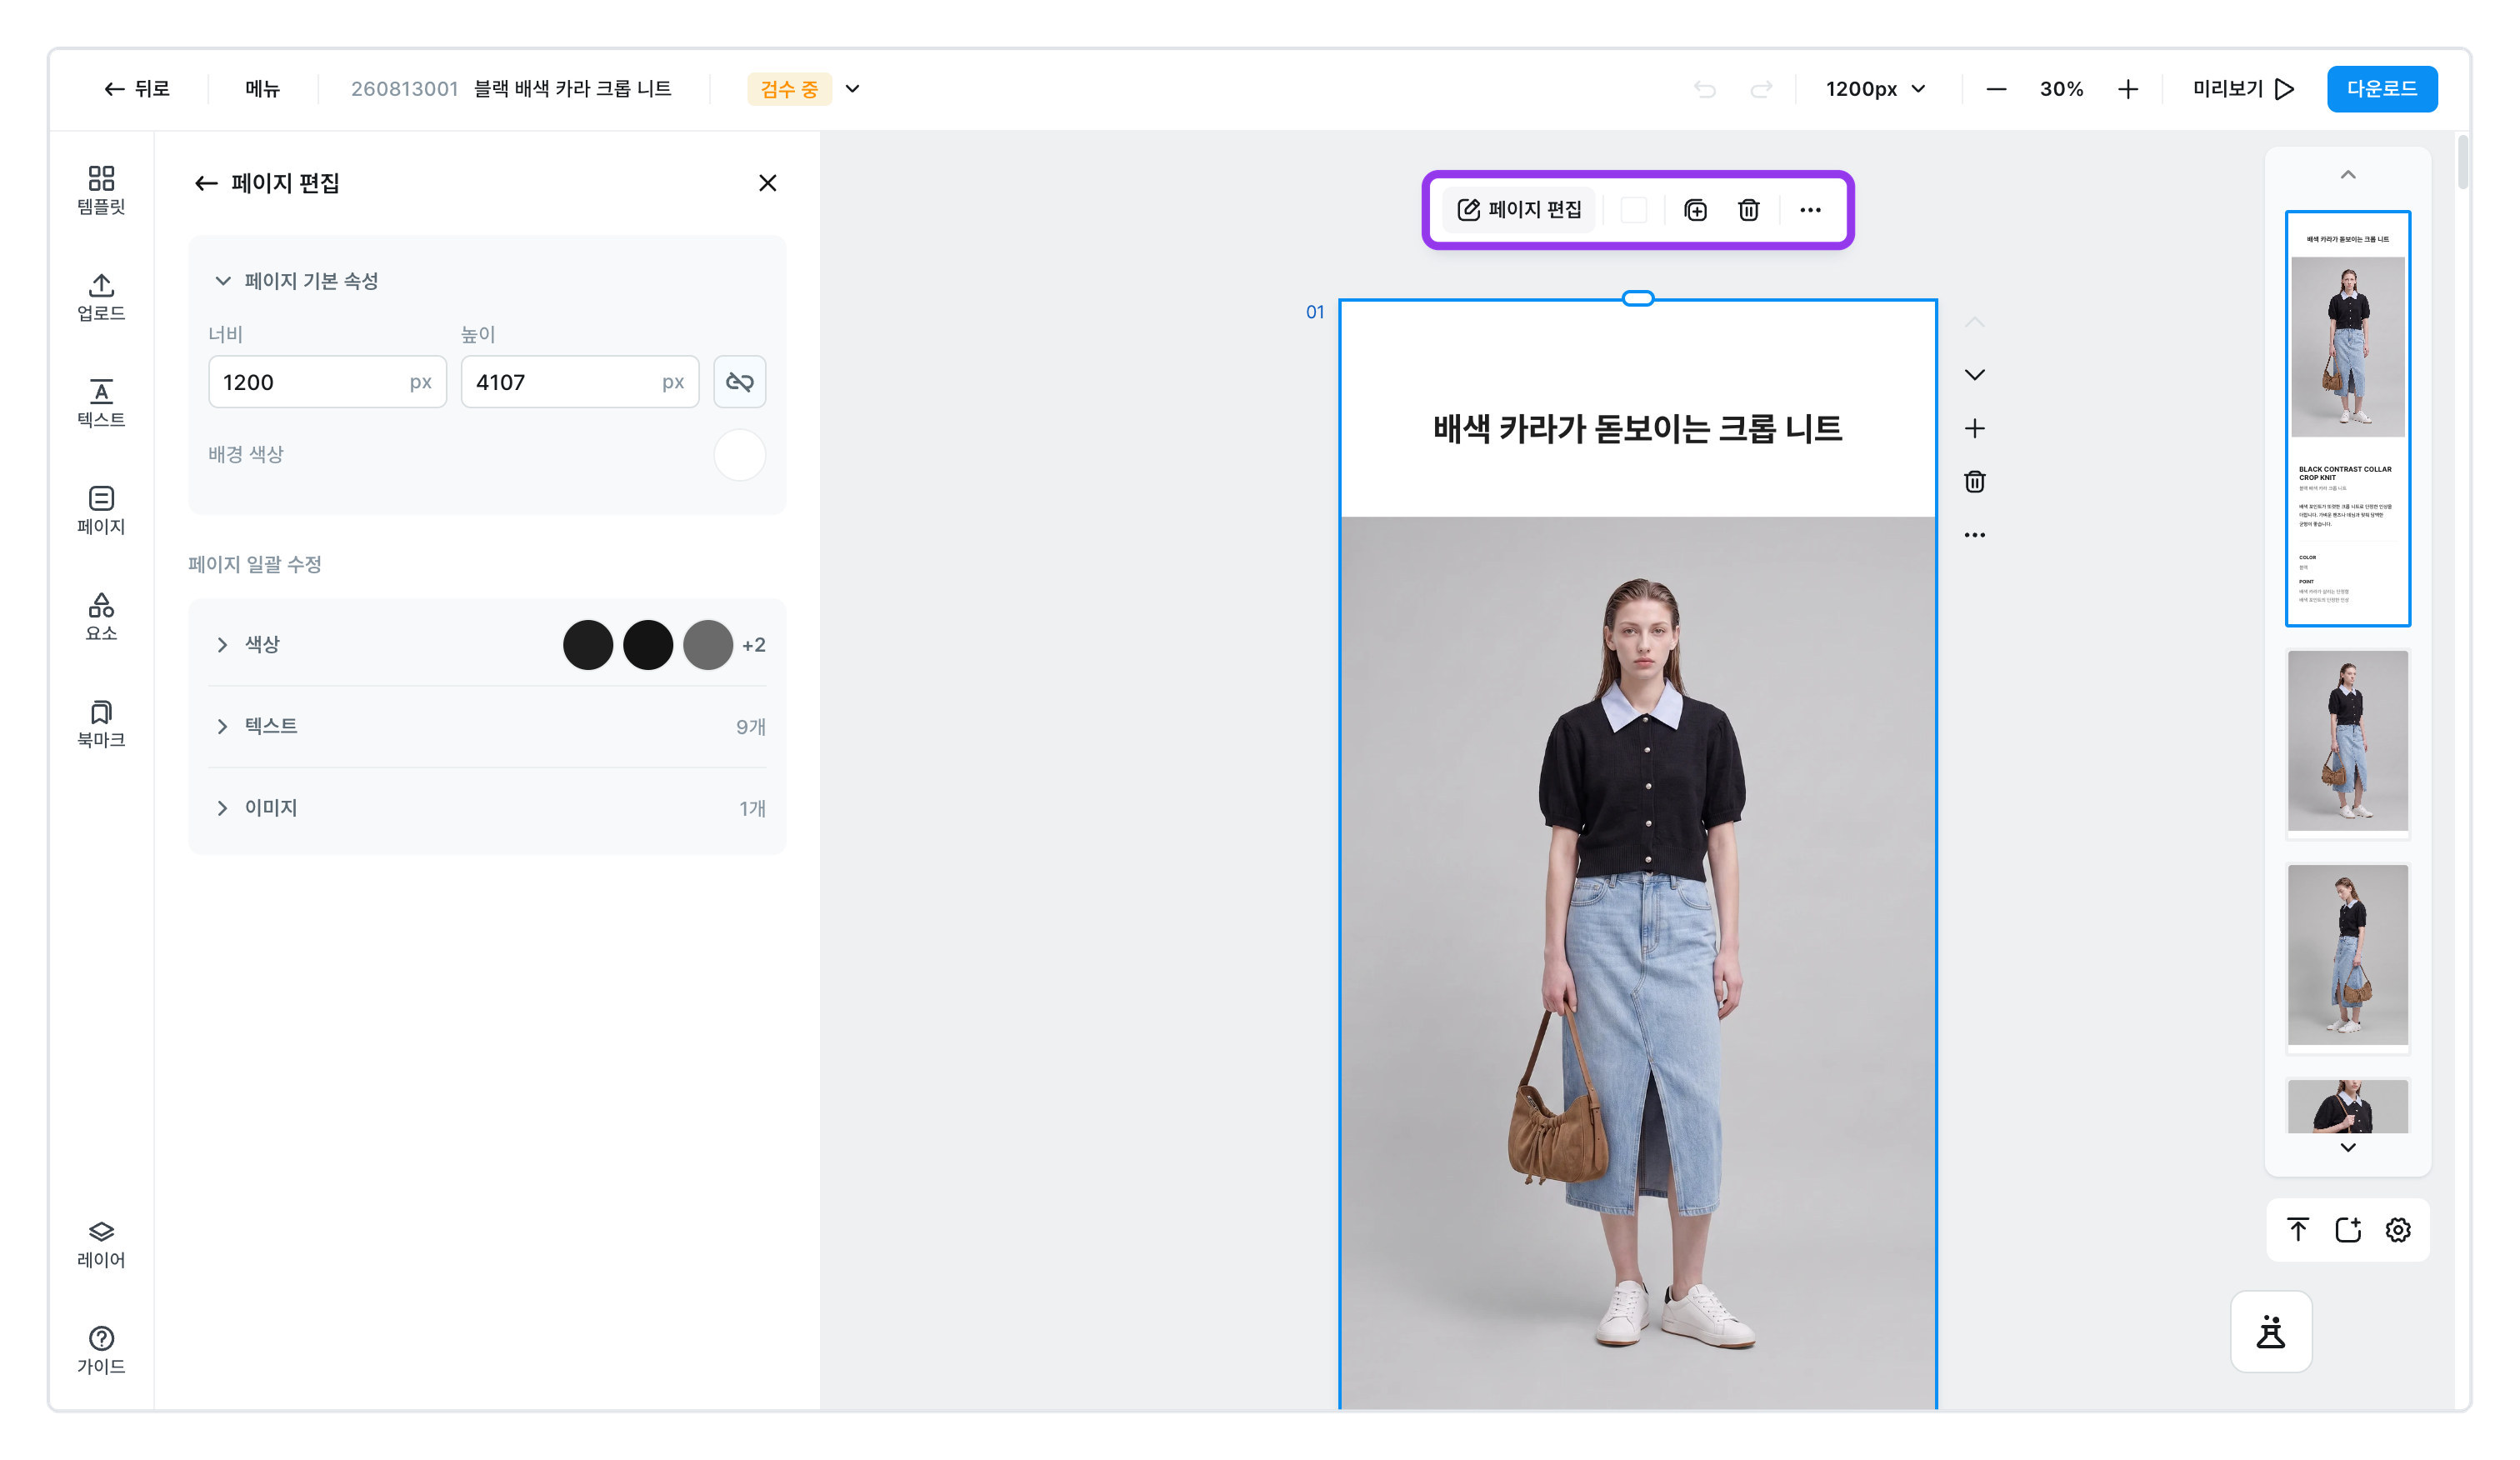
Task: Expand the 이미지 1개 row
Action: 487,808
